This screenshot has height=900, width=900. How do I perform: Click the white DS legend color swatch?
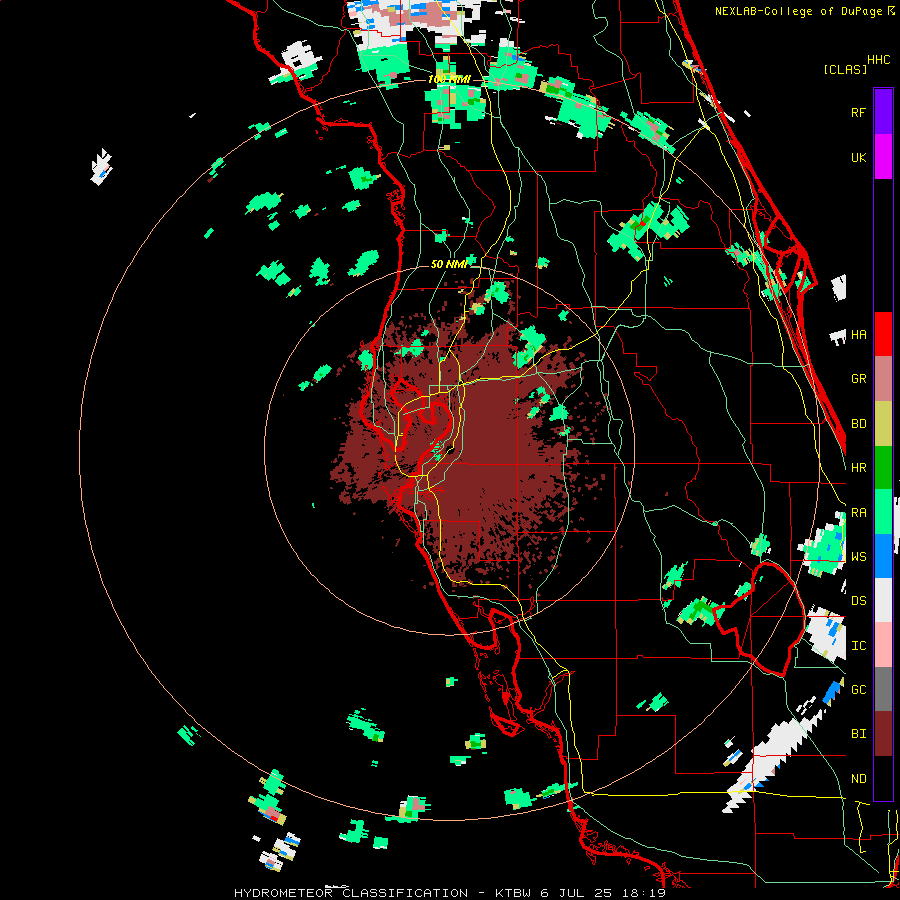tap(883, 600)
